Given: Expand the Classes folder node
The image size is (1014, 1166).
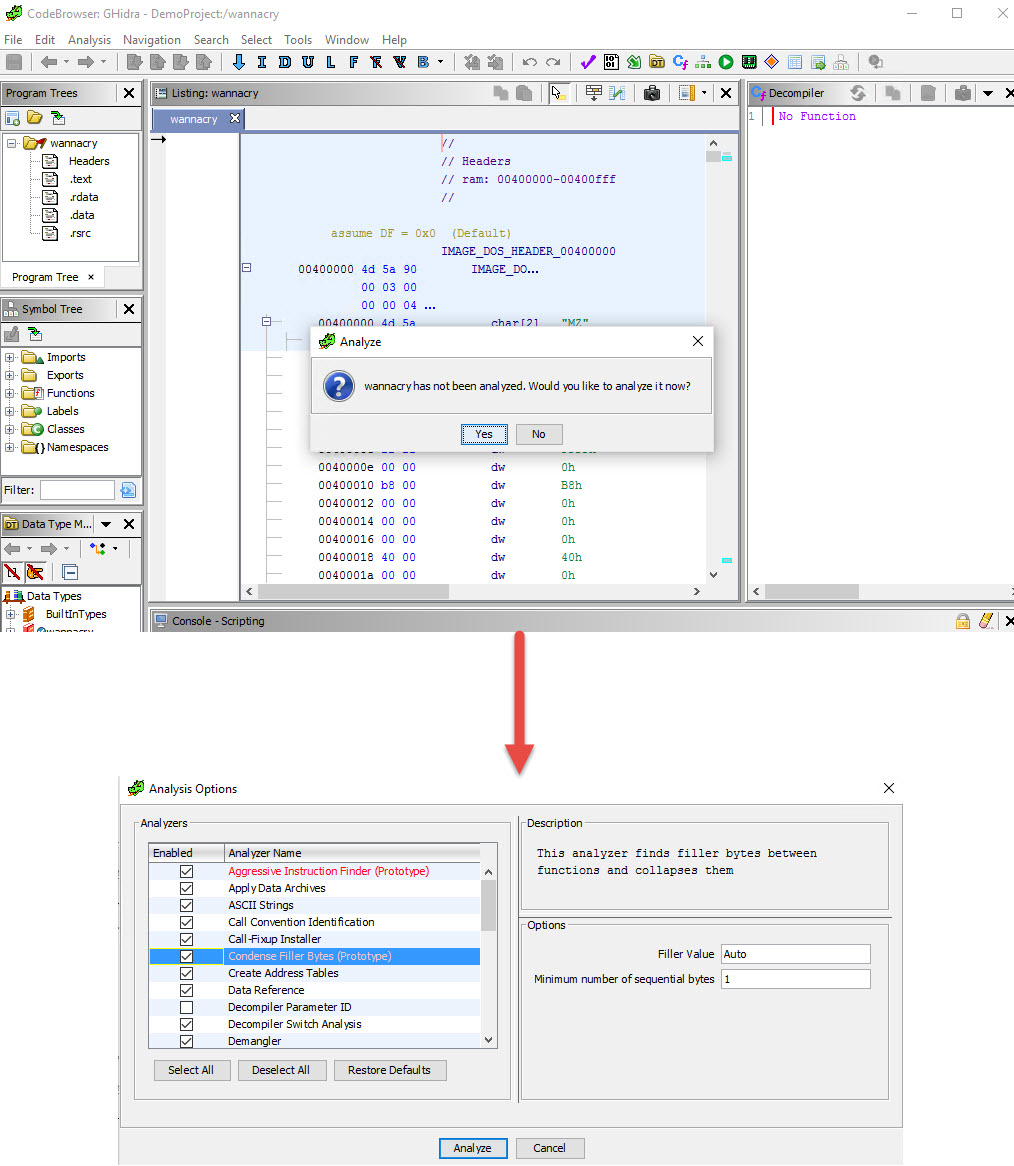Looking at the screenshot, I should [x=10, y=429].
